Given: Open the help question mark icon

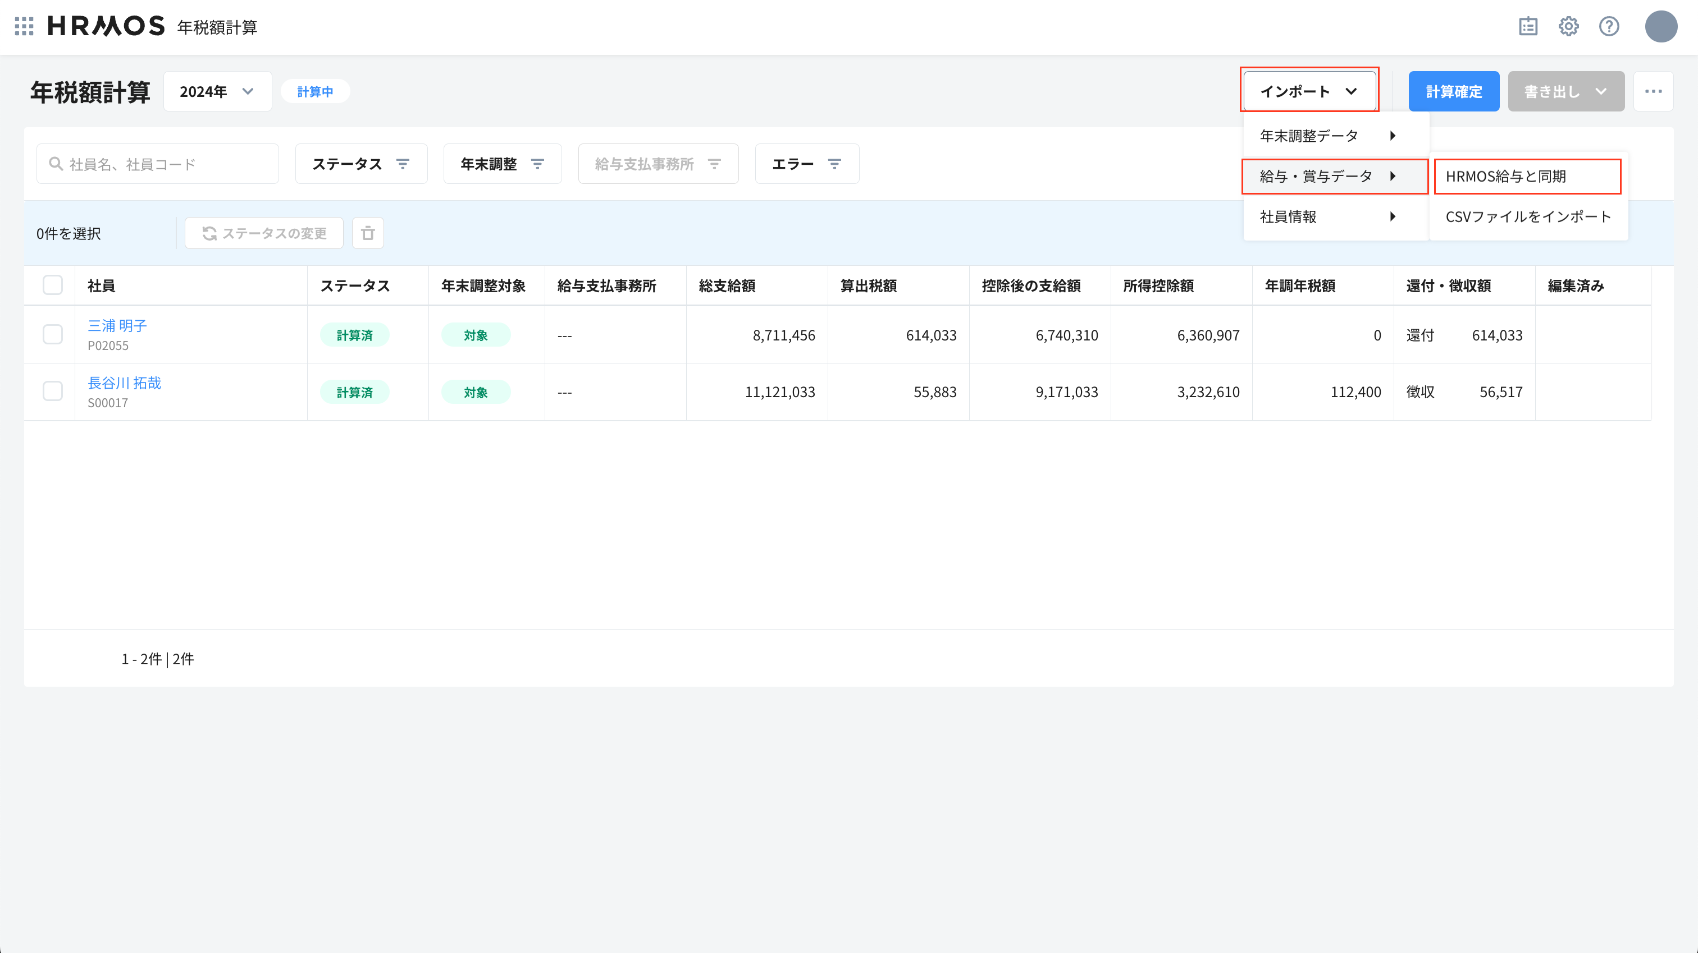Looking at the screenshot, I should [x=1609, y=27].
